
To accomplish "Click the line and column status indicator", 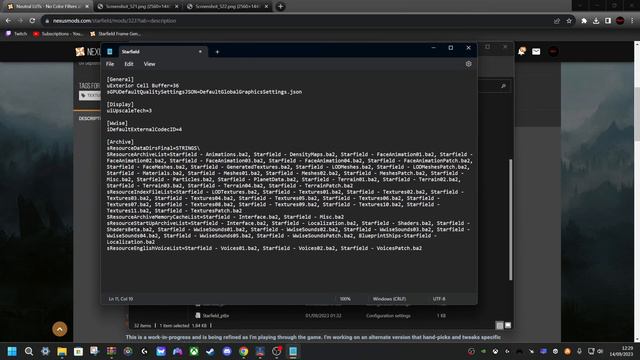I will coord(121,299).
